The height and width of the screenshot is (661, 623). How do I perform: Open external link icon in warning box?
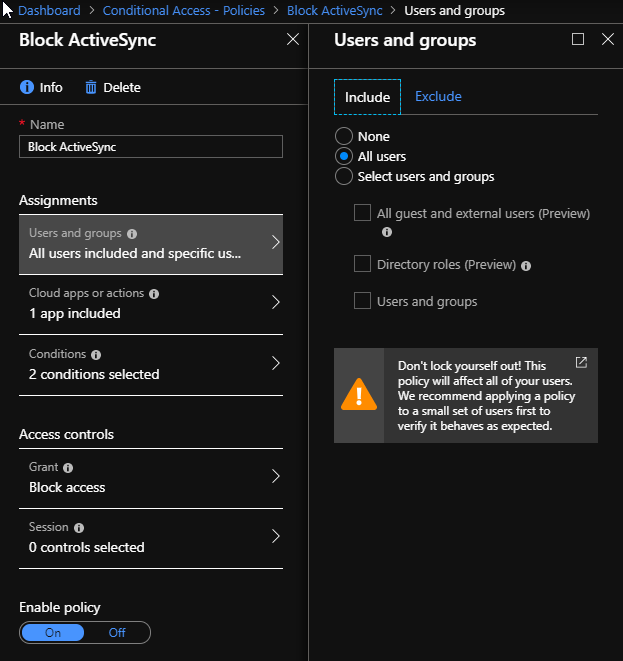pos(581,363)
